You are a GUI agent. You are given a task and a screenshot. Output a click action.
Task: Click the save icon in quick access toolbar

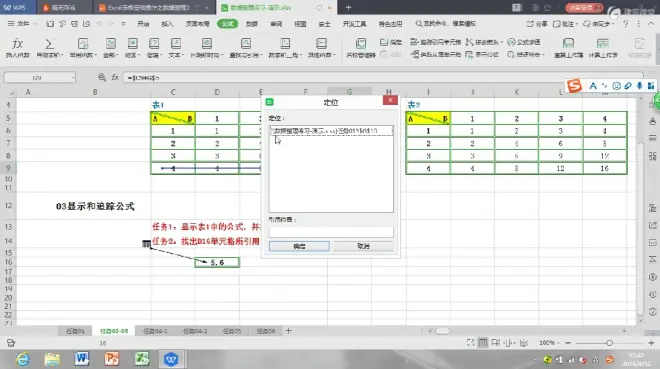pyautogui.click(x=50, y=24)
